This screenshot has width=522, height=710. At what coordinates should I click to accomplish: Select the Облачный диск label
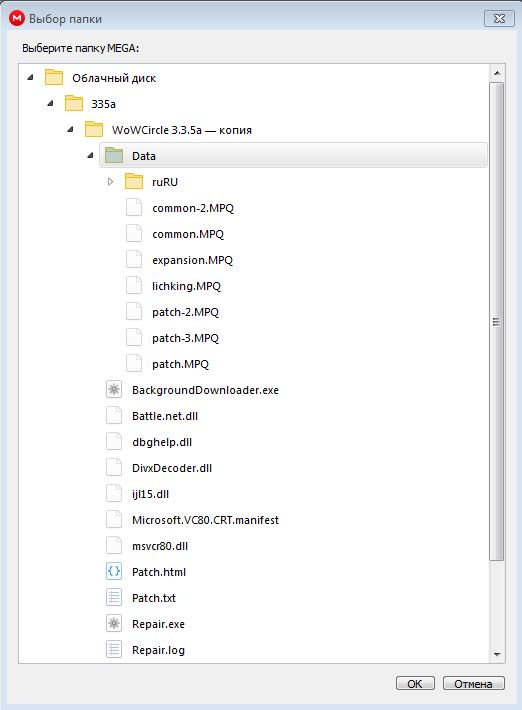[114, 78]
